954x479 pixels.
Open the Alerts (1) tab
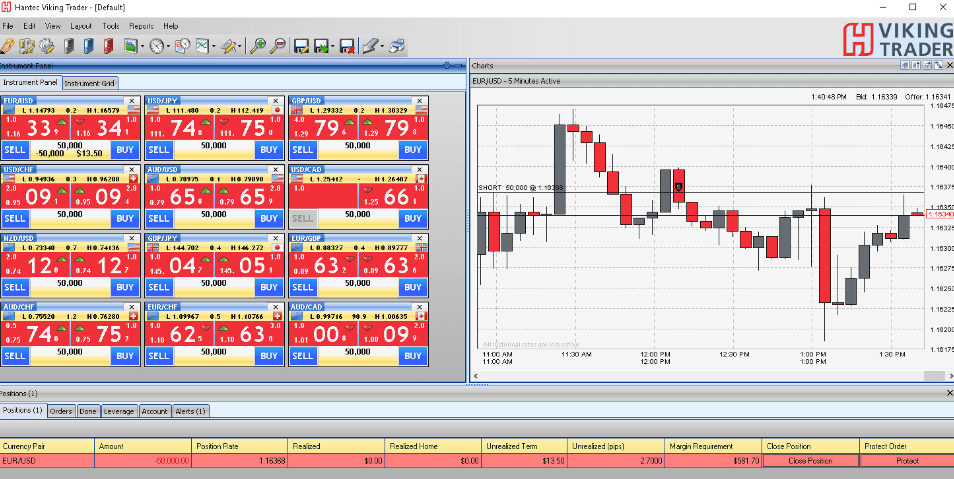click(191, 411)
